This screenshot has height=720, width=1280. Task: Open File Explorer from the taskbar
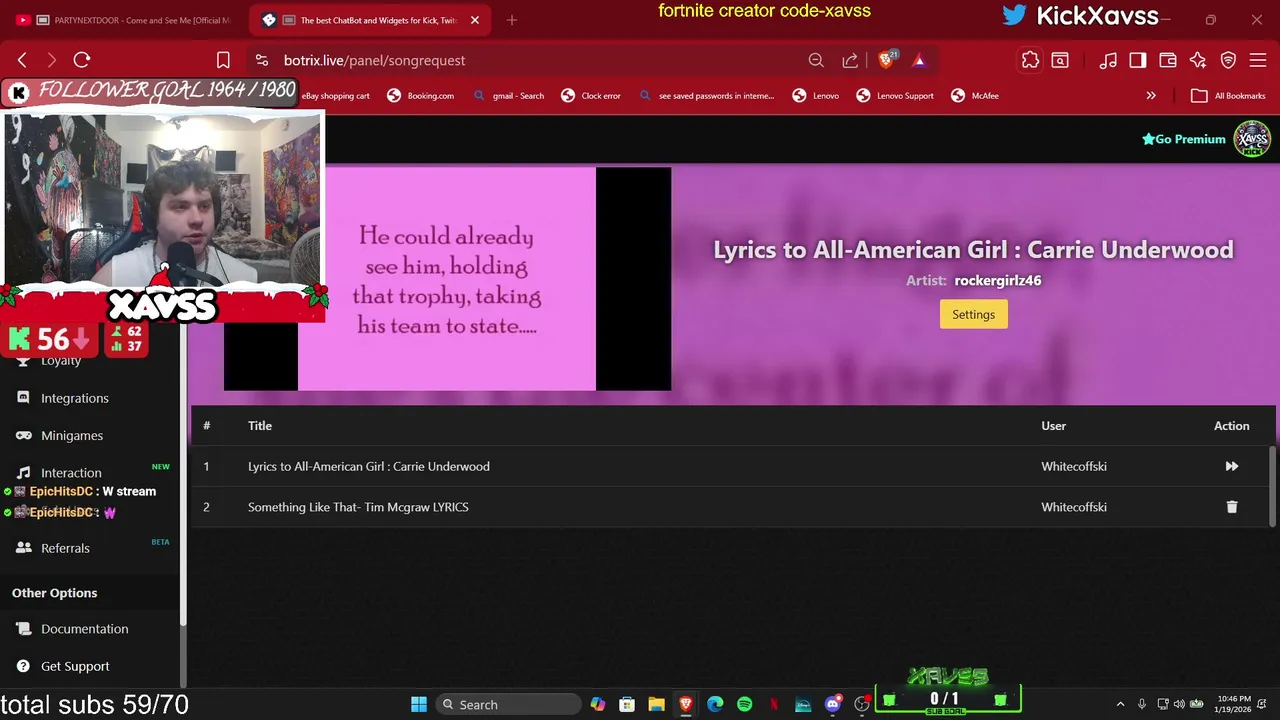656,704
